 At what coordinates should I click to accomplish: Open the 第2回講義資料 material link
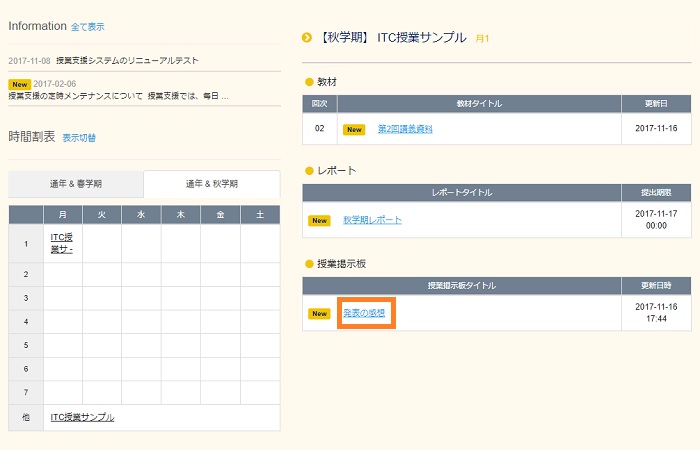[x=405, y=129]
